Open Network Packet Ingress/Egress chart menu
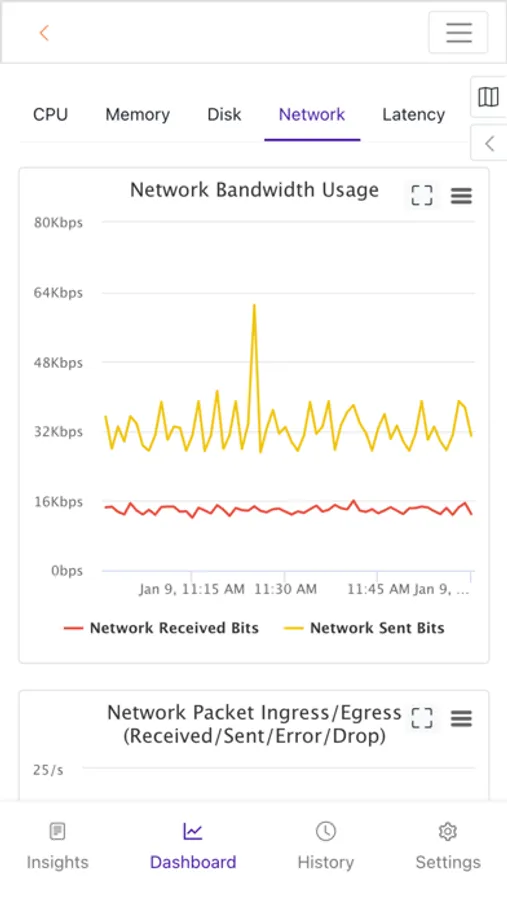Screen dimensions: 507x900 tap(462, 718)
